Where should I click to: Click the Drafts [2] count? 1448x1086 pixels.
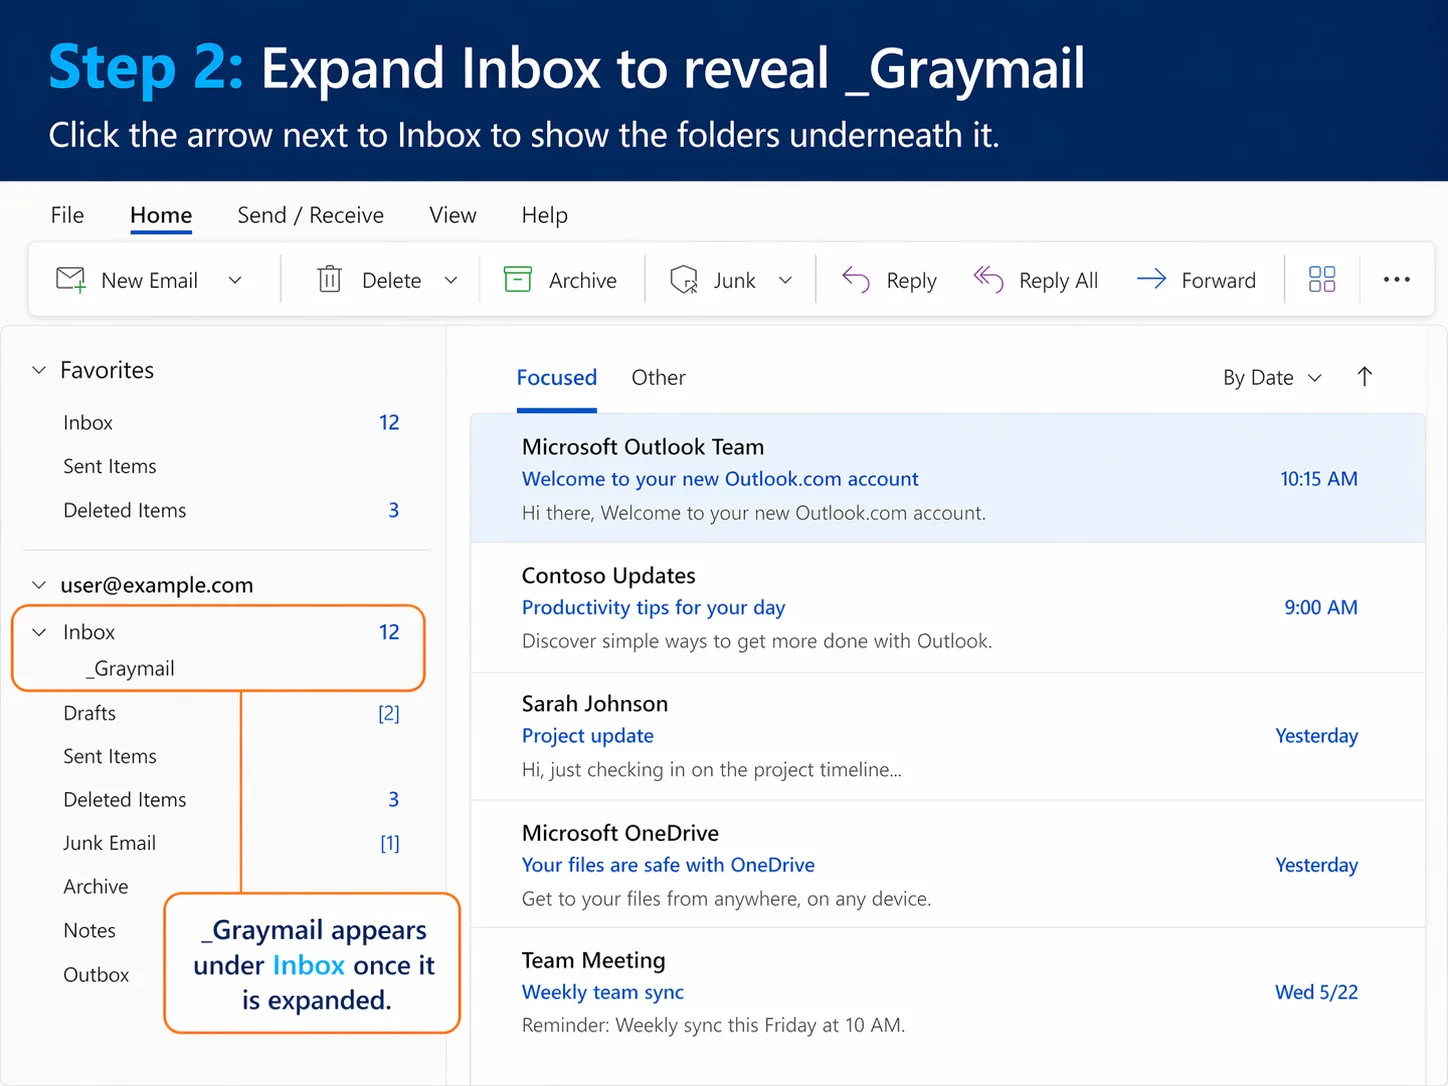(389, 714)
